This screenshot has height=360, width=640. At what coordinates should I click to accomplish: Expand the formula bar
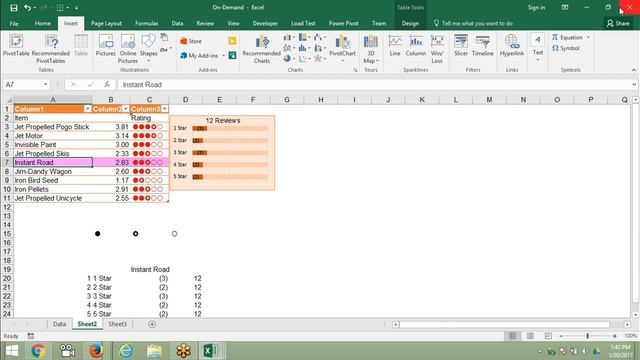coord(634,84)
